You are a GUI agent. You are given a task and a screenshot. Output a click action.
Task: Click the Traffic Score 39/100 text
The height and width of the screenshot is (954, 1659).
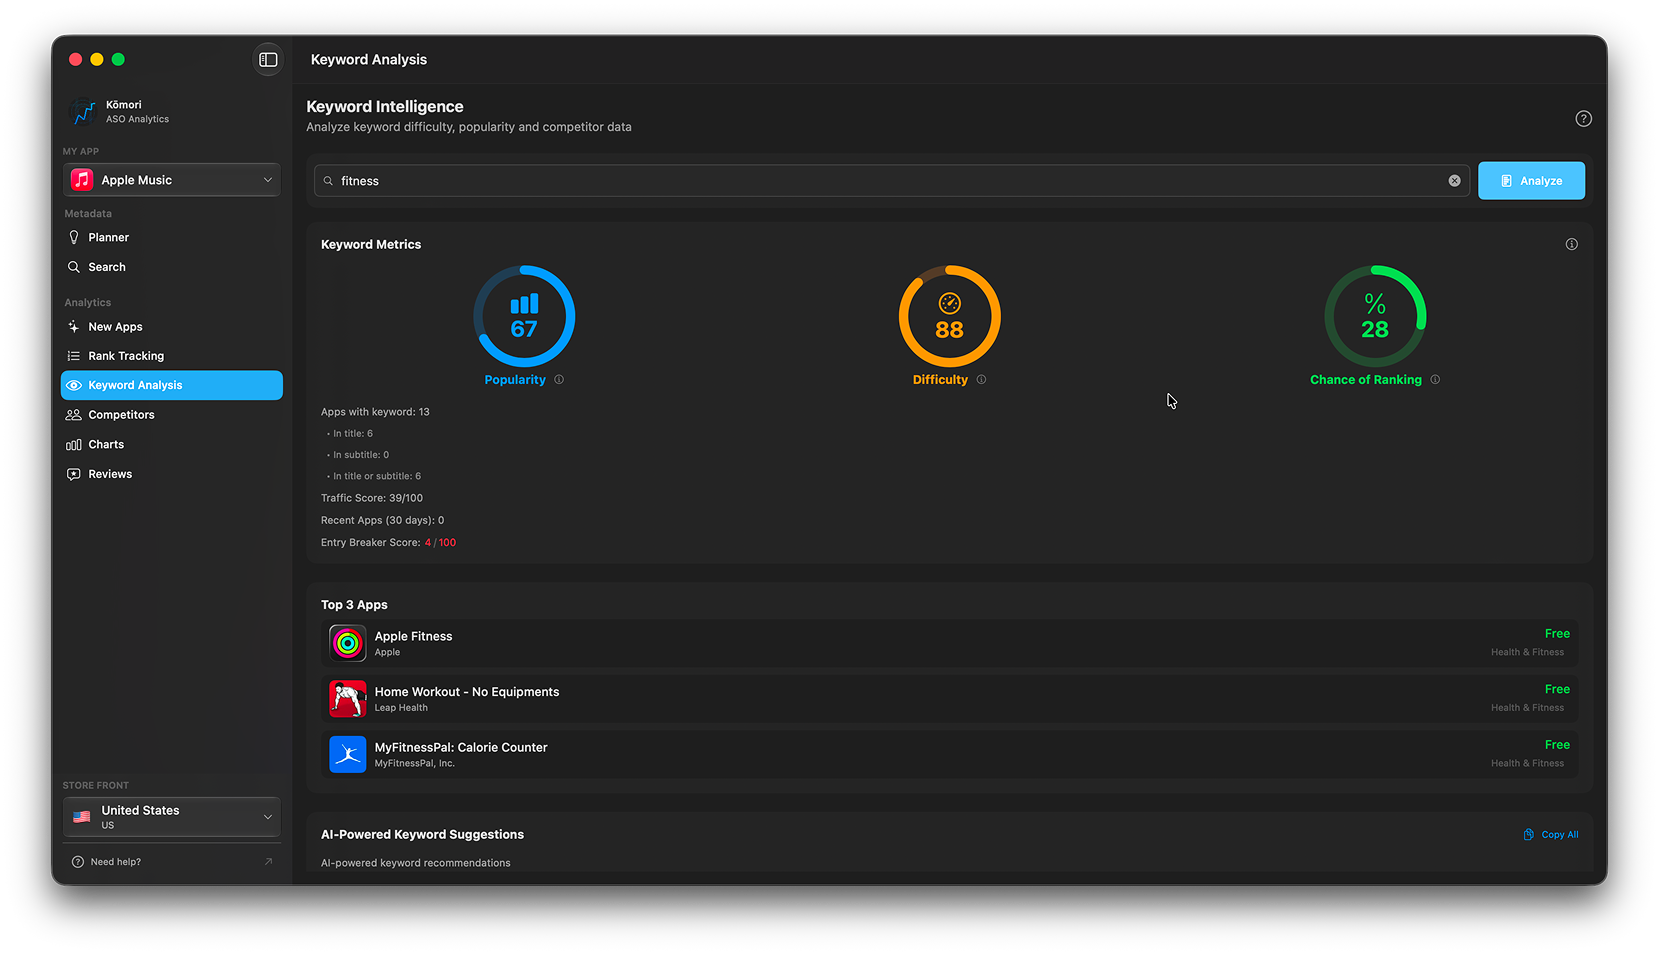point(372,498)
